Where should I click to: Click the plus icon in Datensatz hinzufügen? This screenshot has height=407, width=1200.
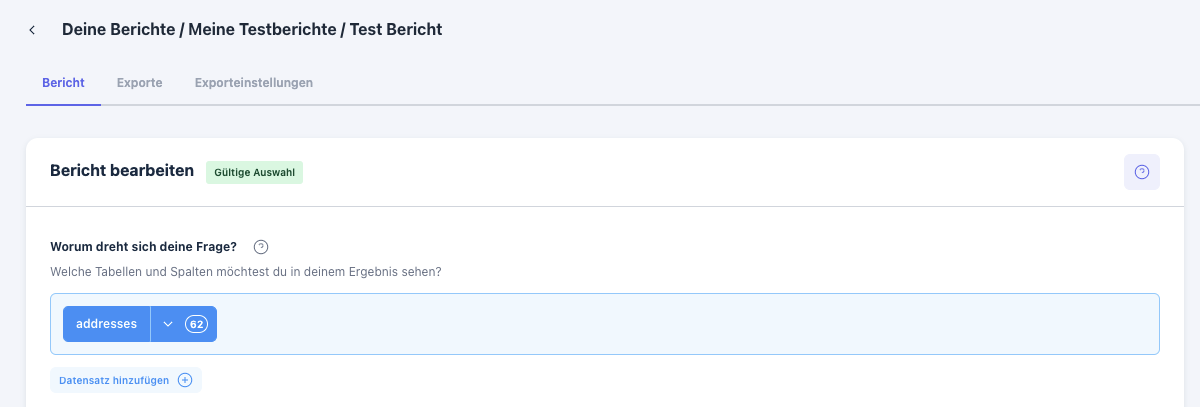184,380
